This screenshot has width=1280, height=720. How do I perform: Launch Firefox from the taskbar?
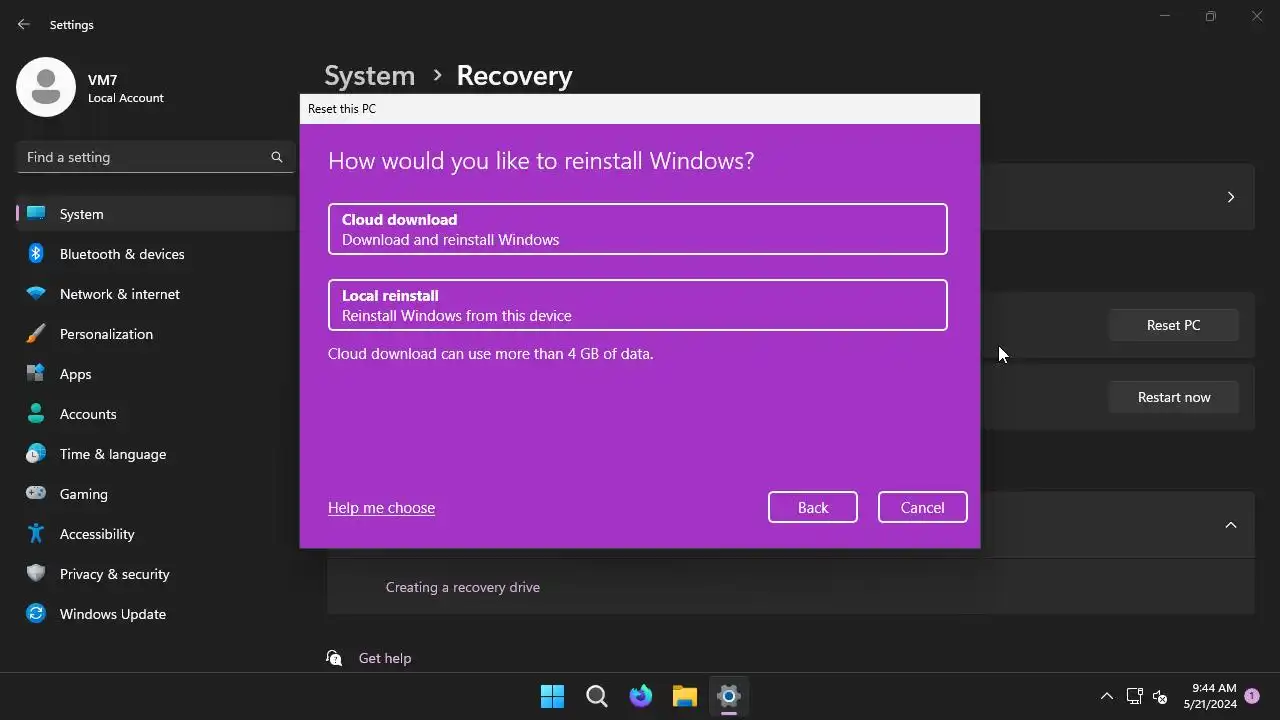(x=641, y=696)
